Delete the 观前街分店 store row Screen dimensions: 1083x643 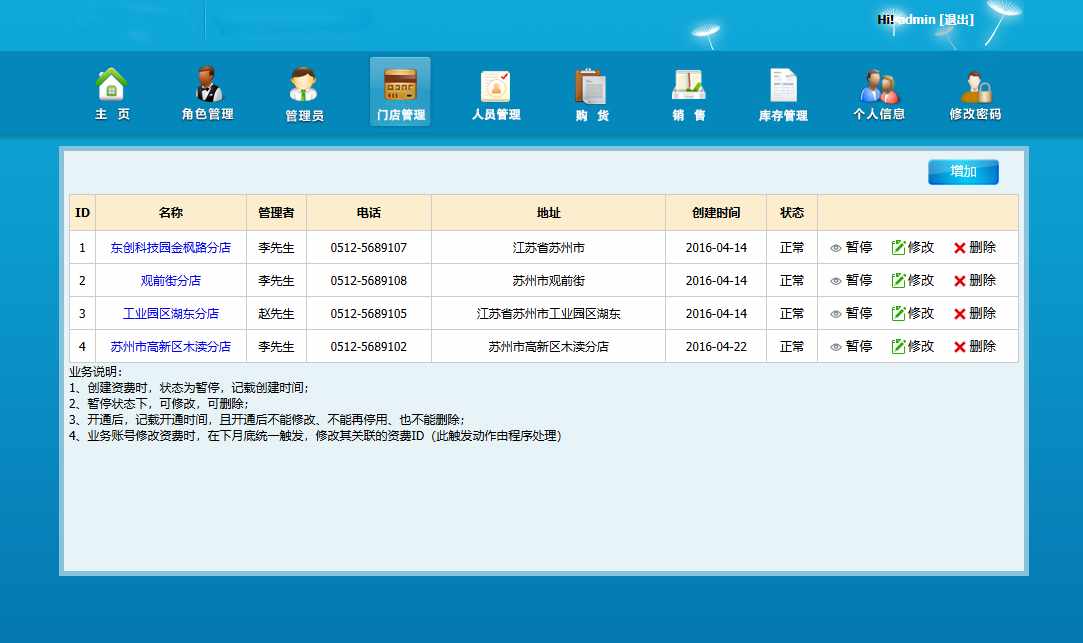[975, 280]
